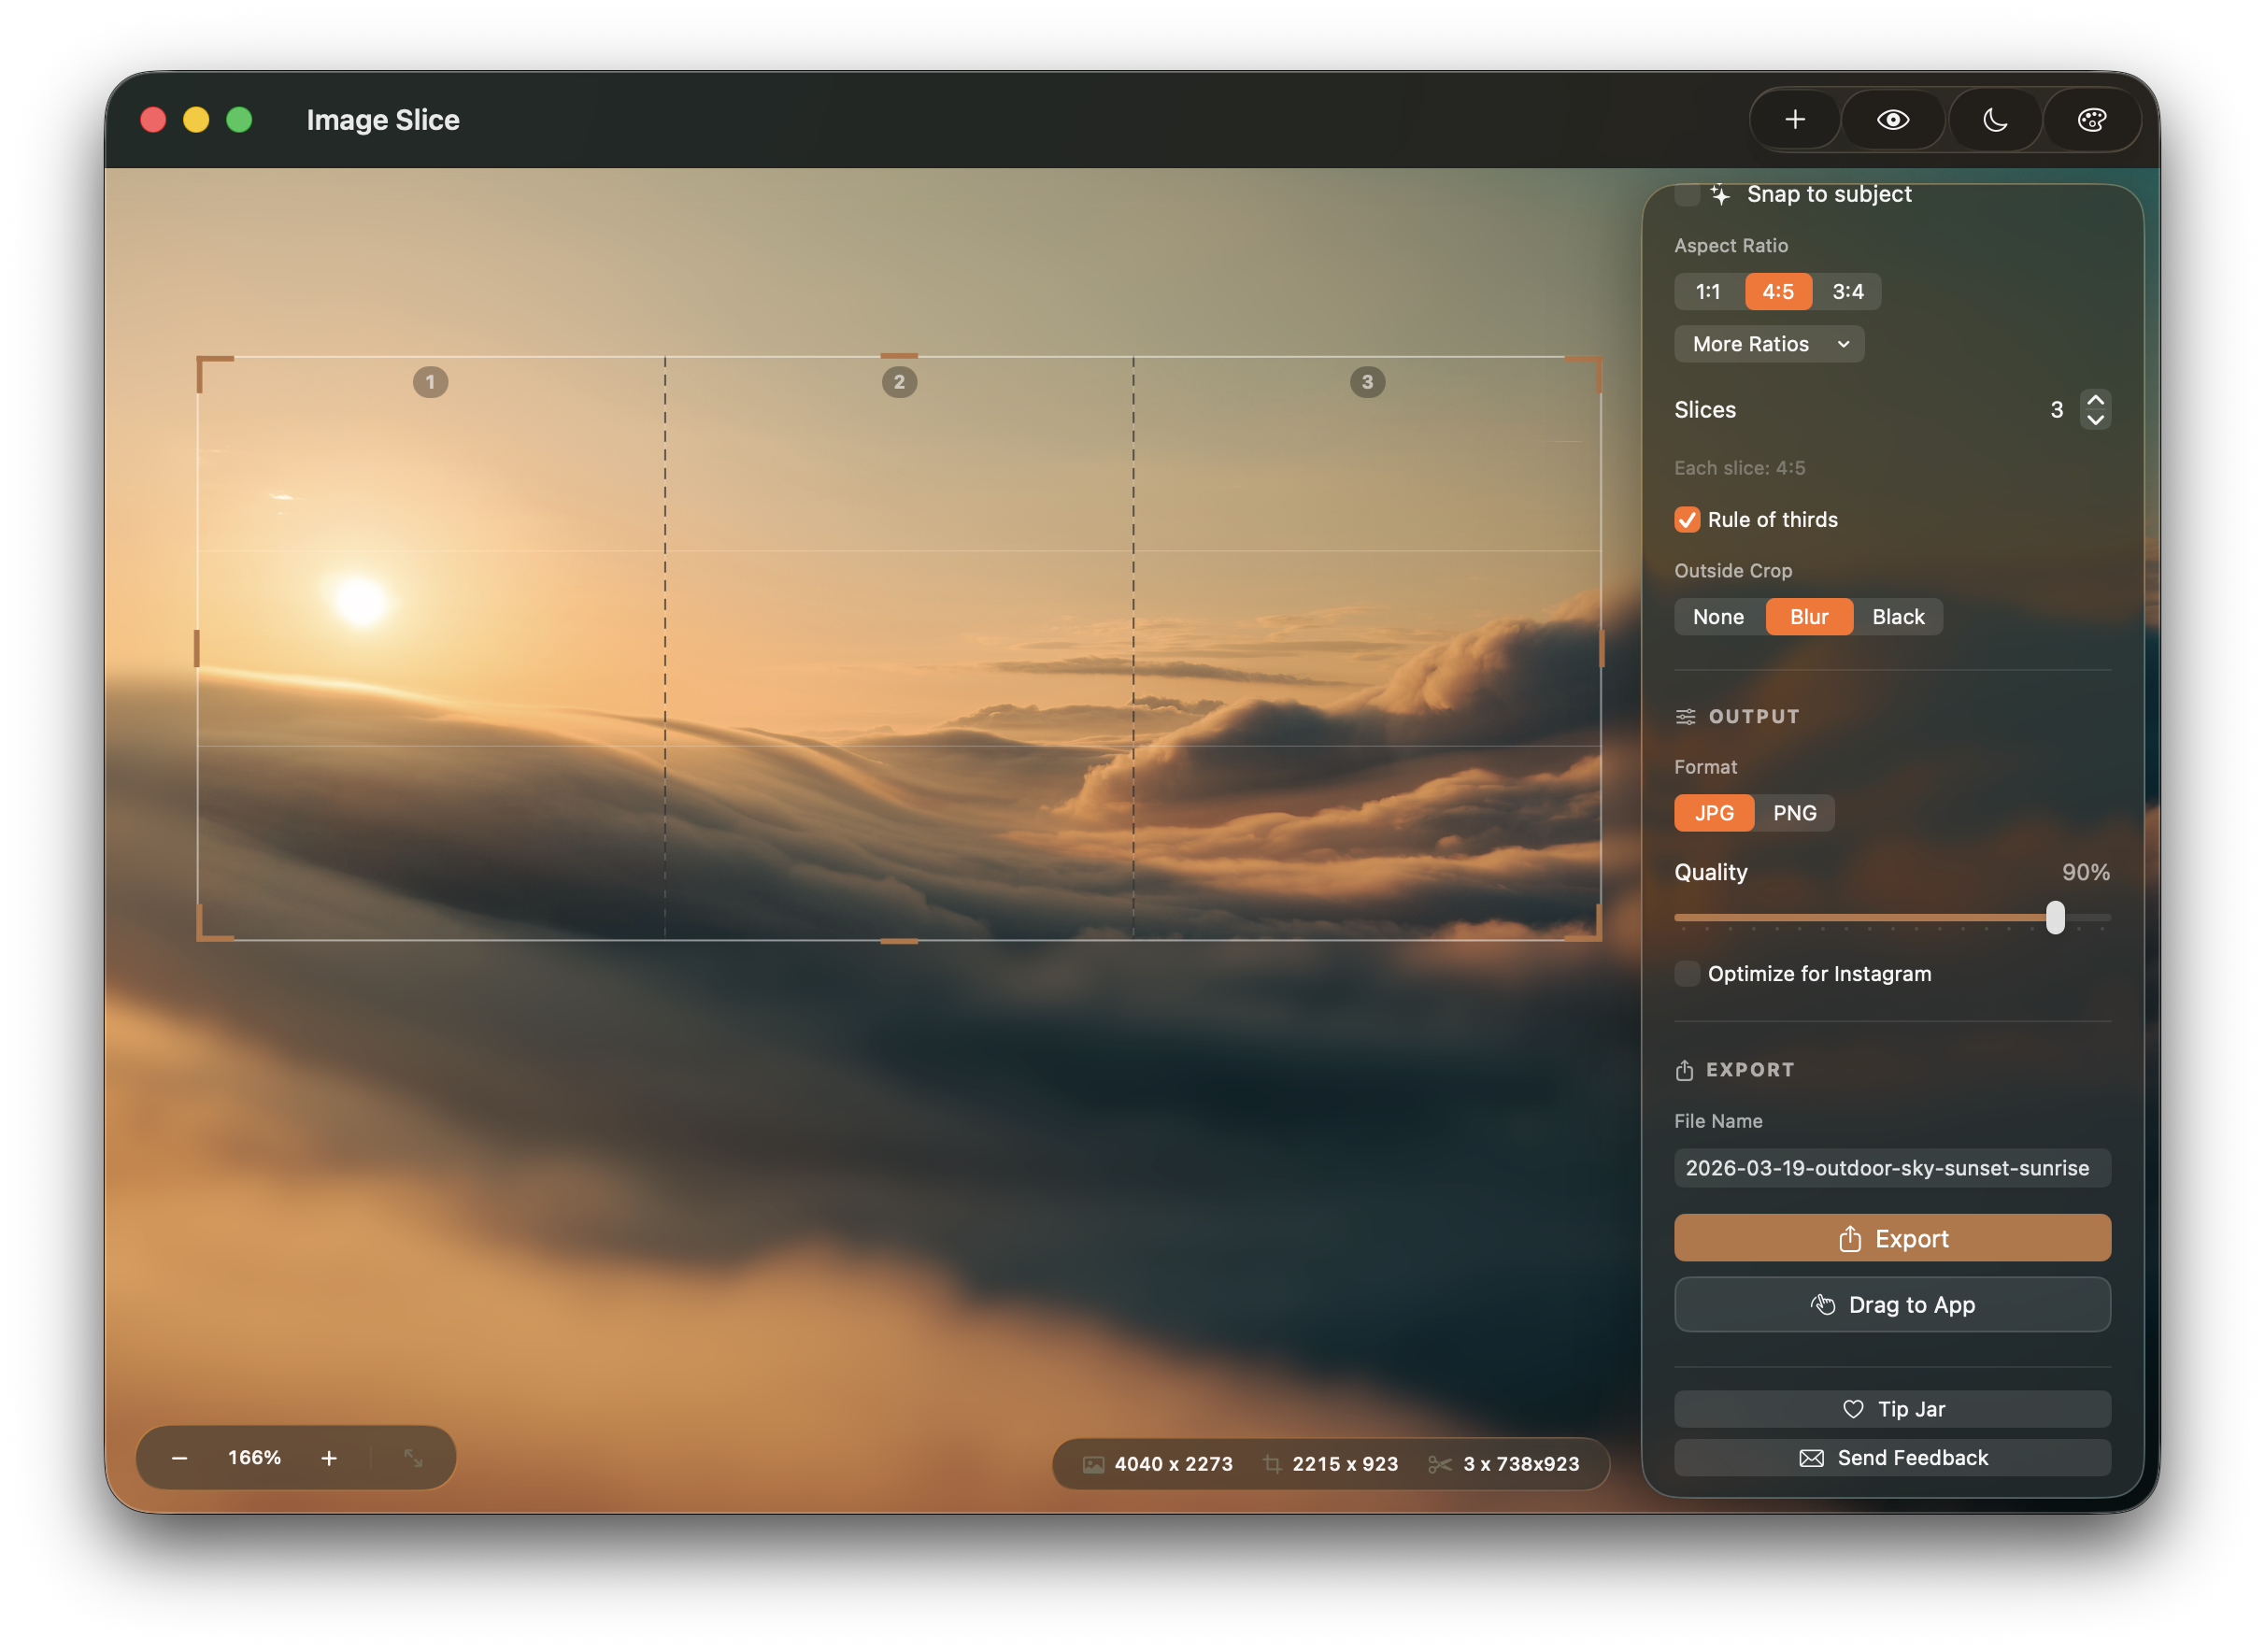
Task: Click the Each slice: 4:5 label
Action: pos(1739,468)
